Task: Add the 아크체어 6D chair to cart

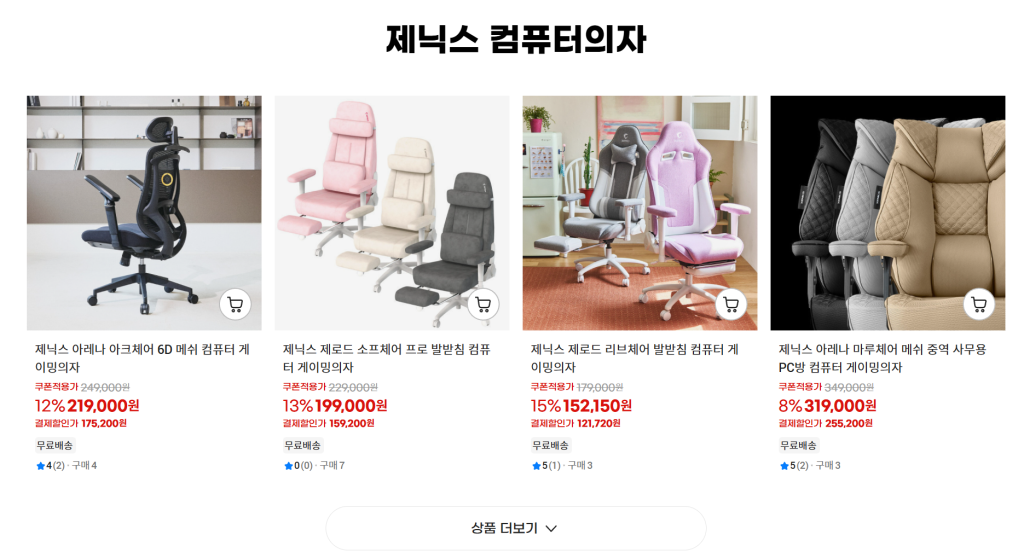Action: point(235,304)
